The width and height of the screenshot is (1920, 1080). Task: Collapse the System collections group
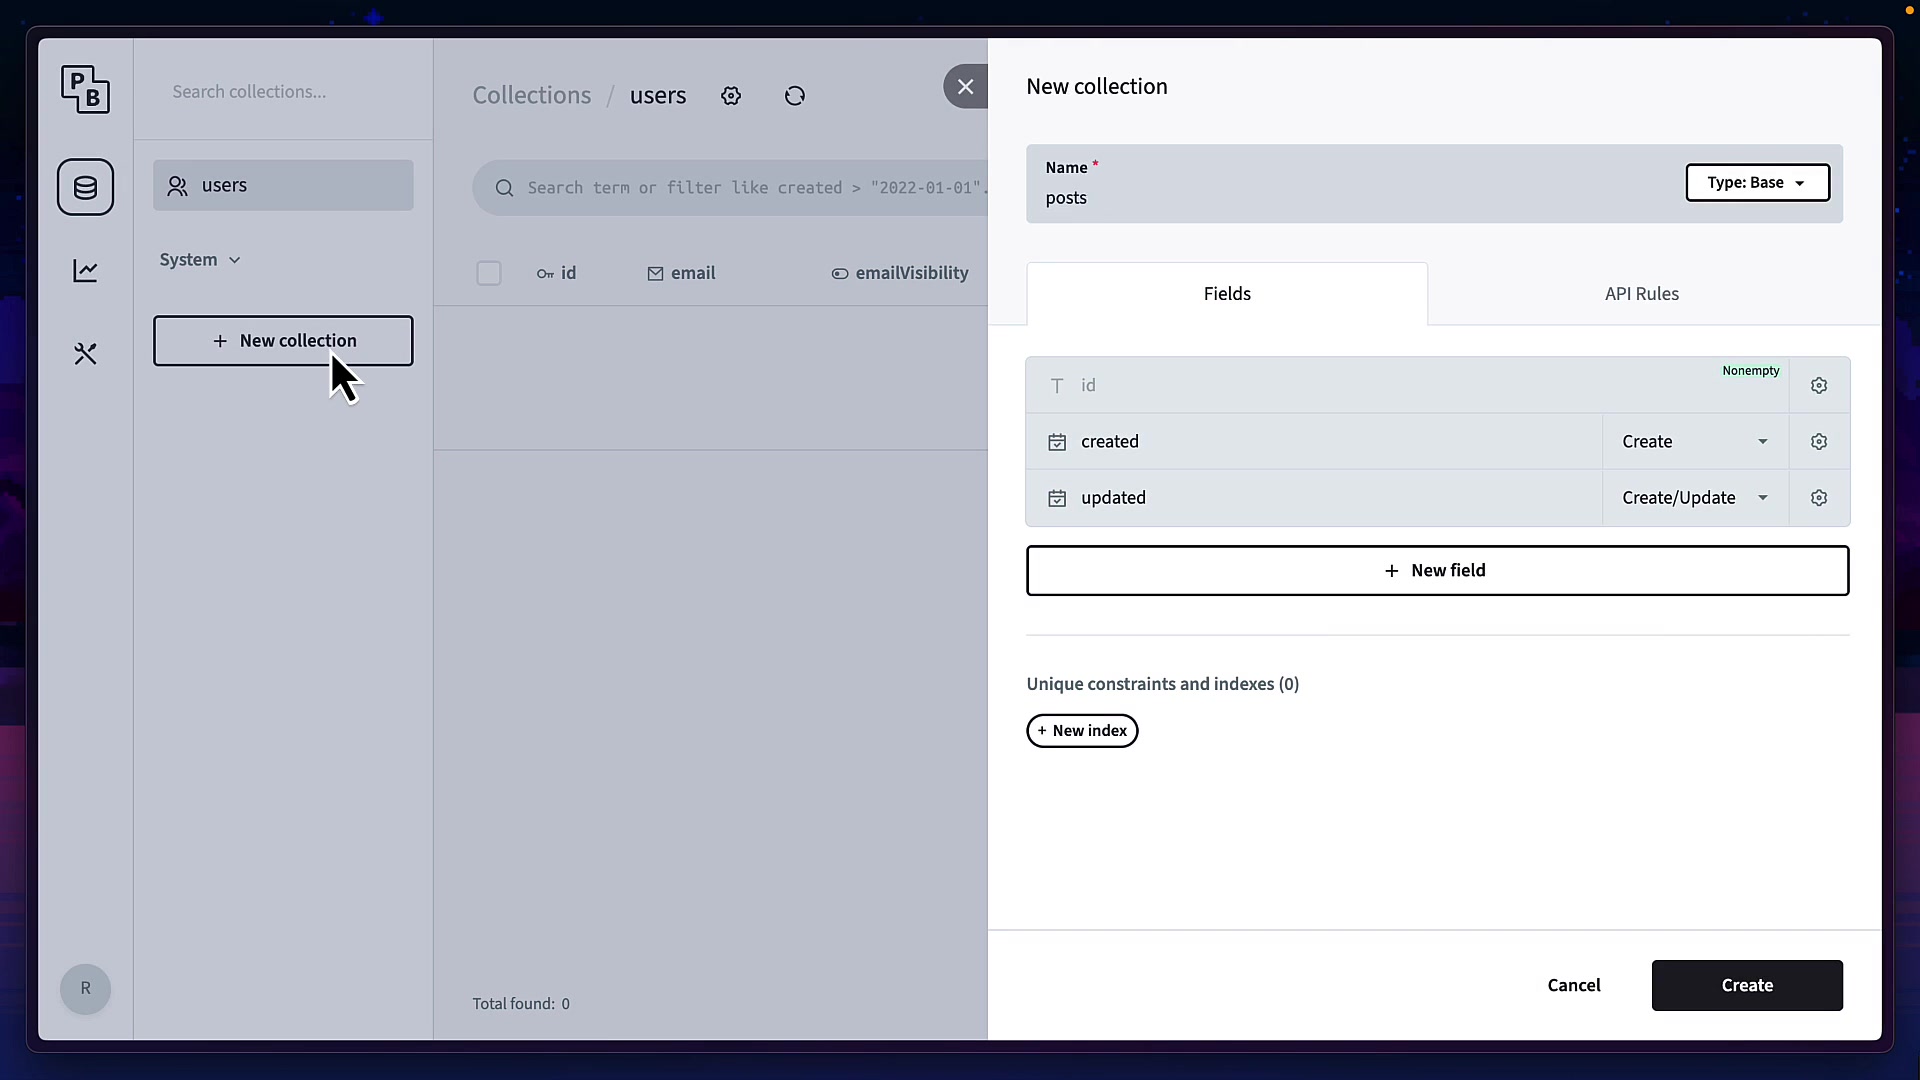pos(199,259)
